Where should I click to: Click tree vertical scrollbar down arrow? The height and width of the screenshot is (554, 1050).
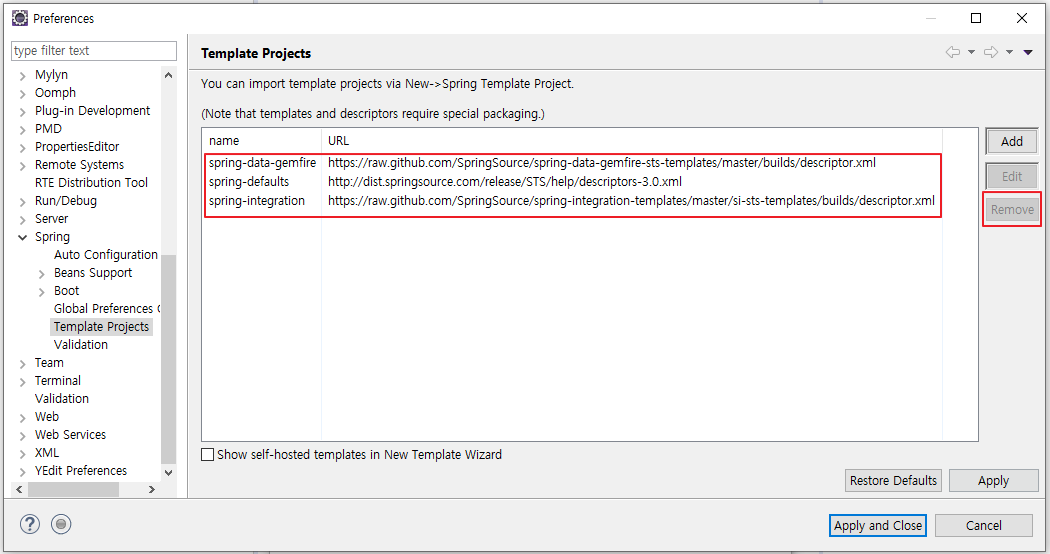pos(169,472)
